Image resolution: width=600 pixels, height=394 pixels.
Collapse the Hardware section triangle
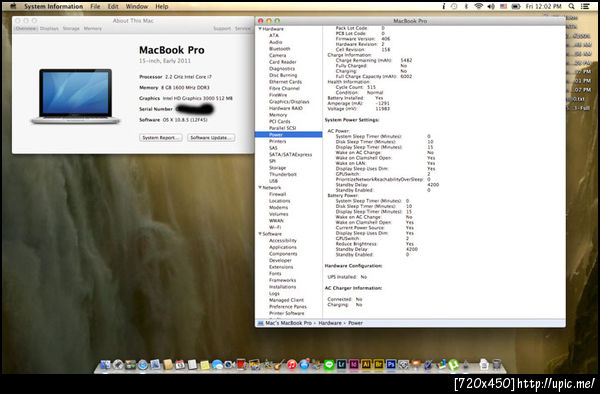[260, 29]
